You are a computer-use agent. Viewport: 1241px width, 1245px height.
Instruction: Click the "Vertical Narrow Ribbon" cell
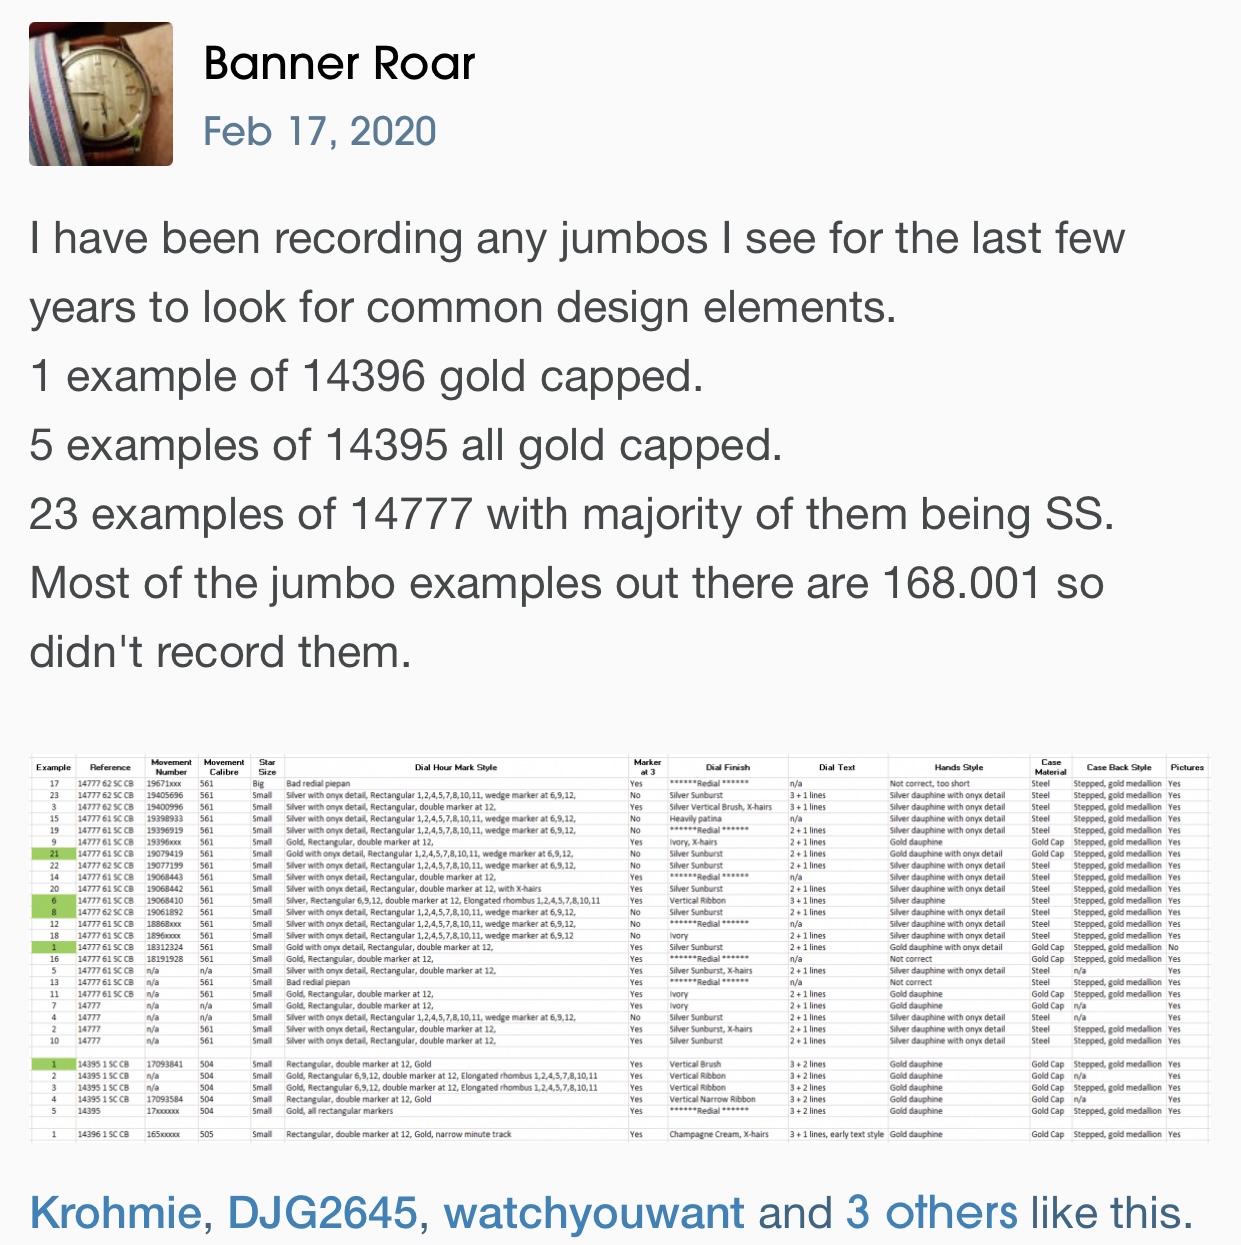pos(712,1099)
